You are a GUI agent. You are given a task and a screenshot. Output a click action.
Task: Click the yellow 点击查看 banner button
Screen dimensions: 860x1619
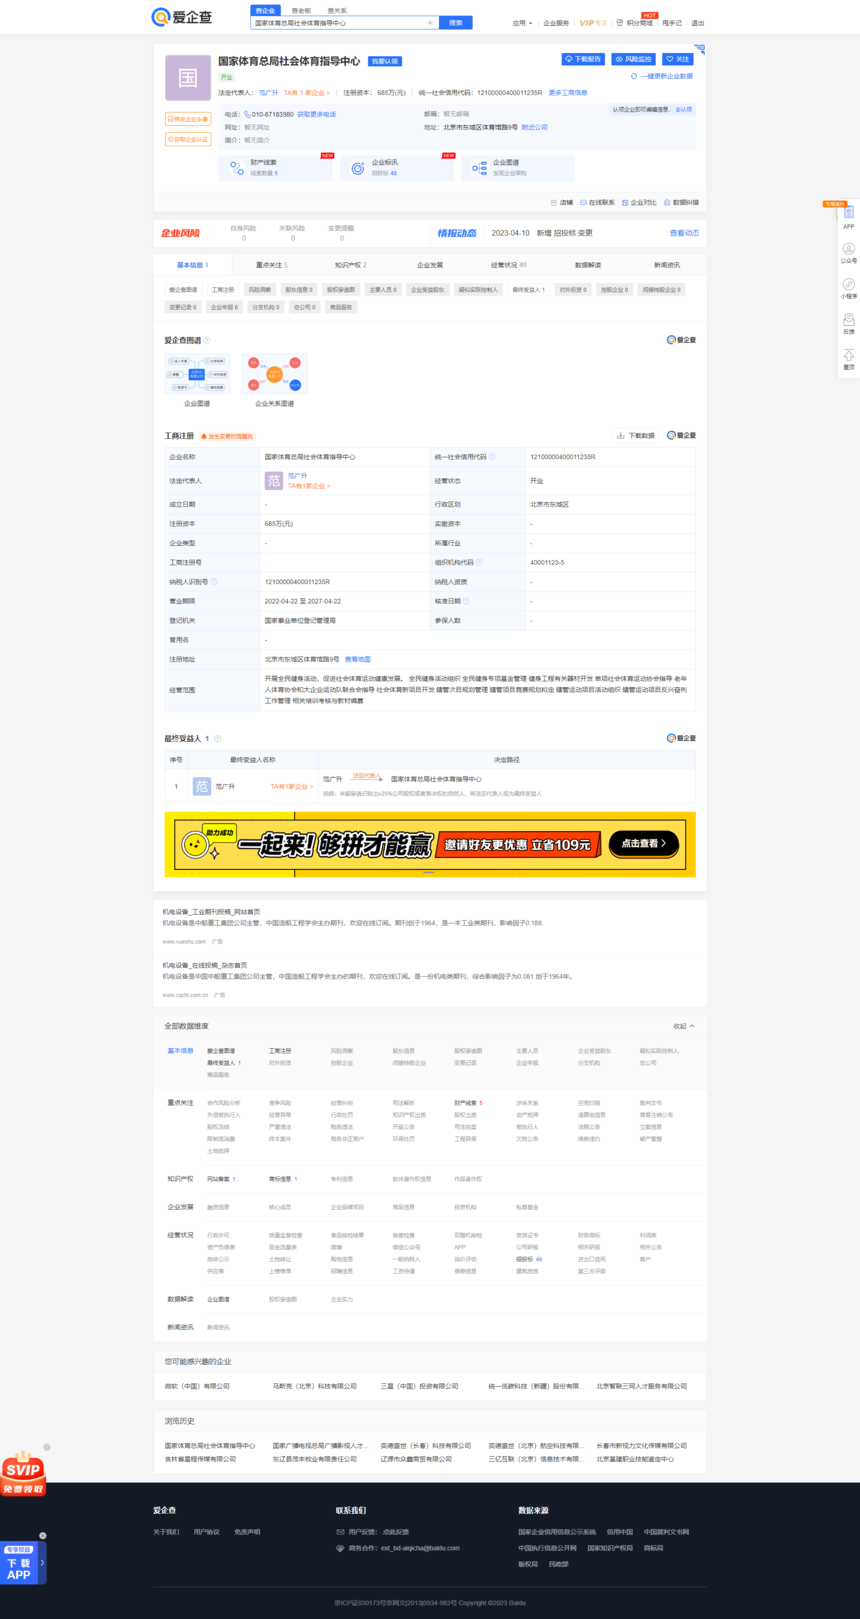coord(644,844)
